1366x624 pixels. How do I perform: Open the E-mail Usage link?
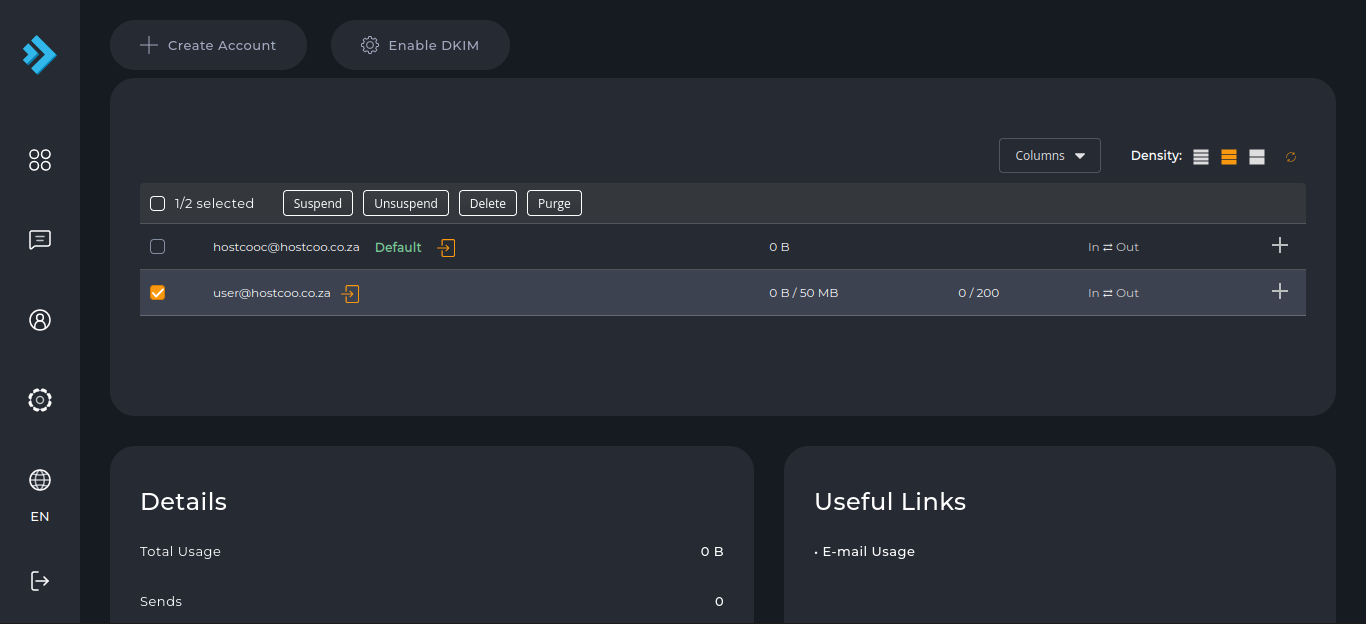(868, 551)
